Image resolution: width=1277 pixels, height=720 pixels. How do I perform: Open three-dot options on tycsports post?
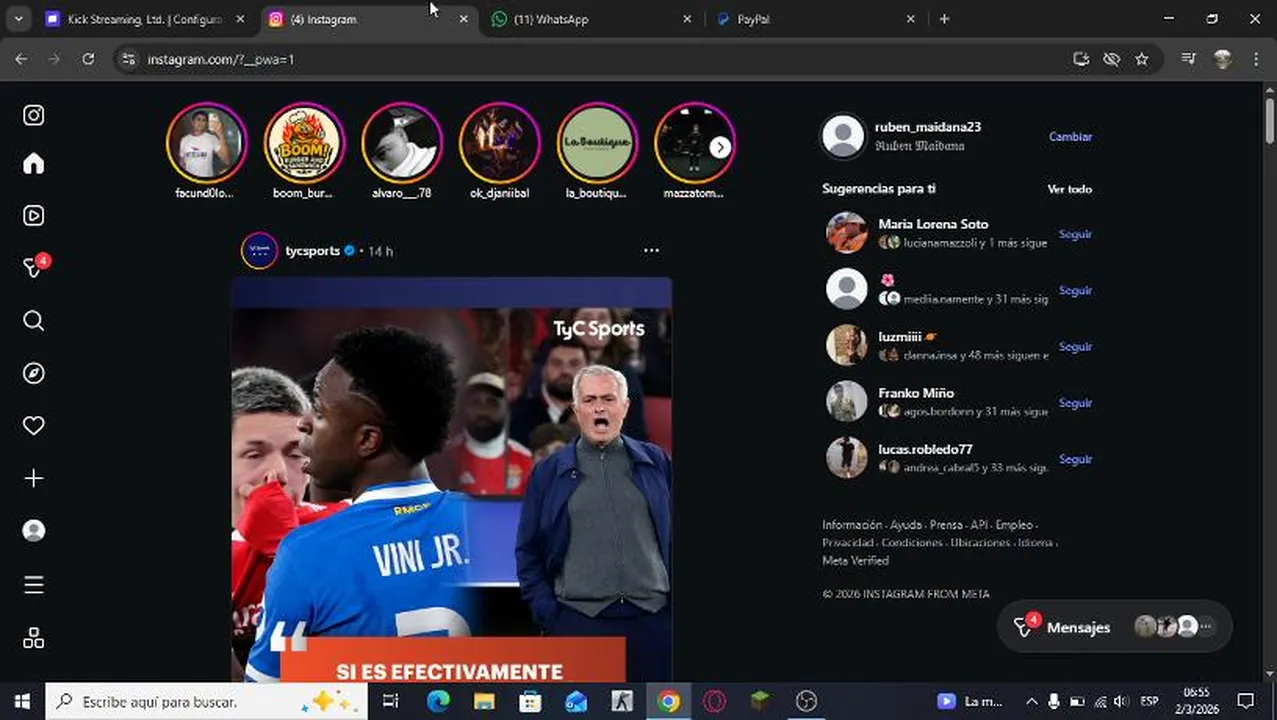click(x=651, y=250)
